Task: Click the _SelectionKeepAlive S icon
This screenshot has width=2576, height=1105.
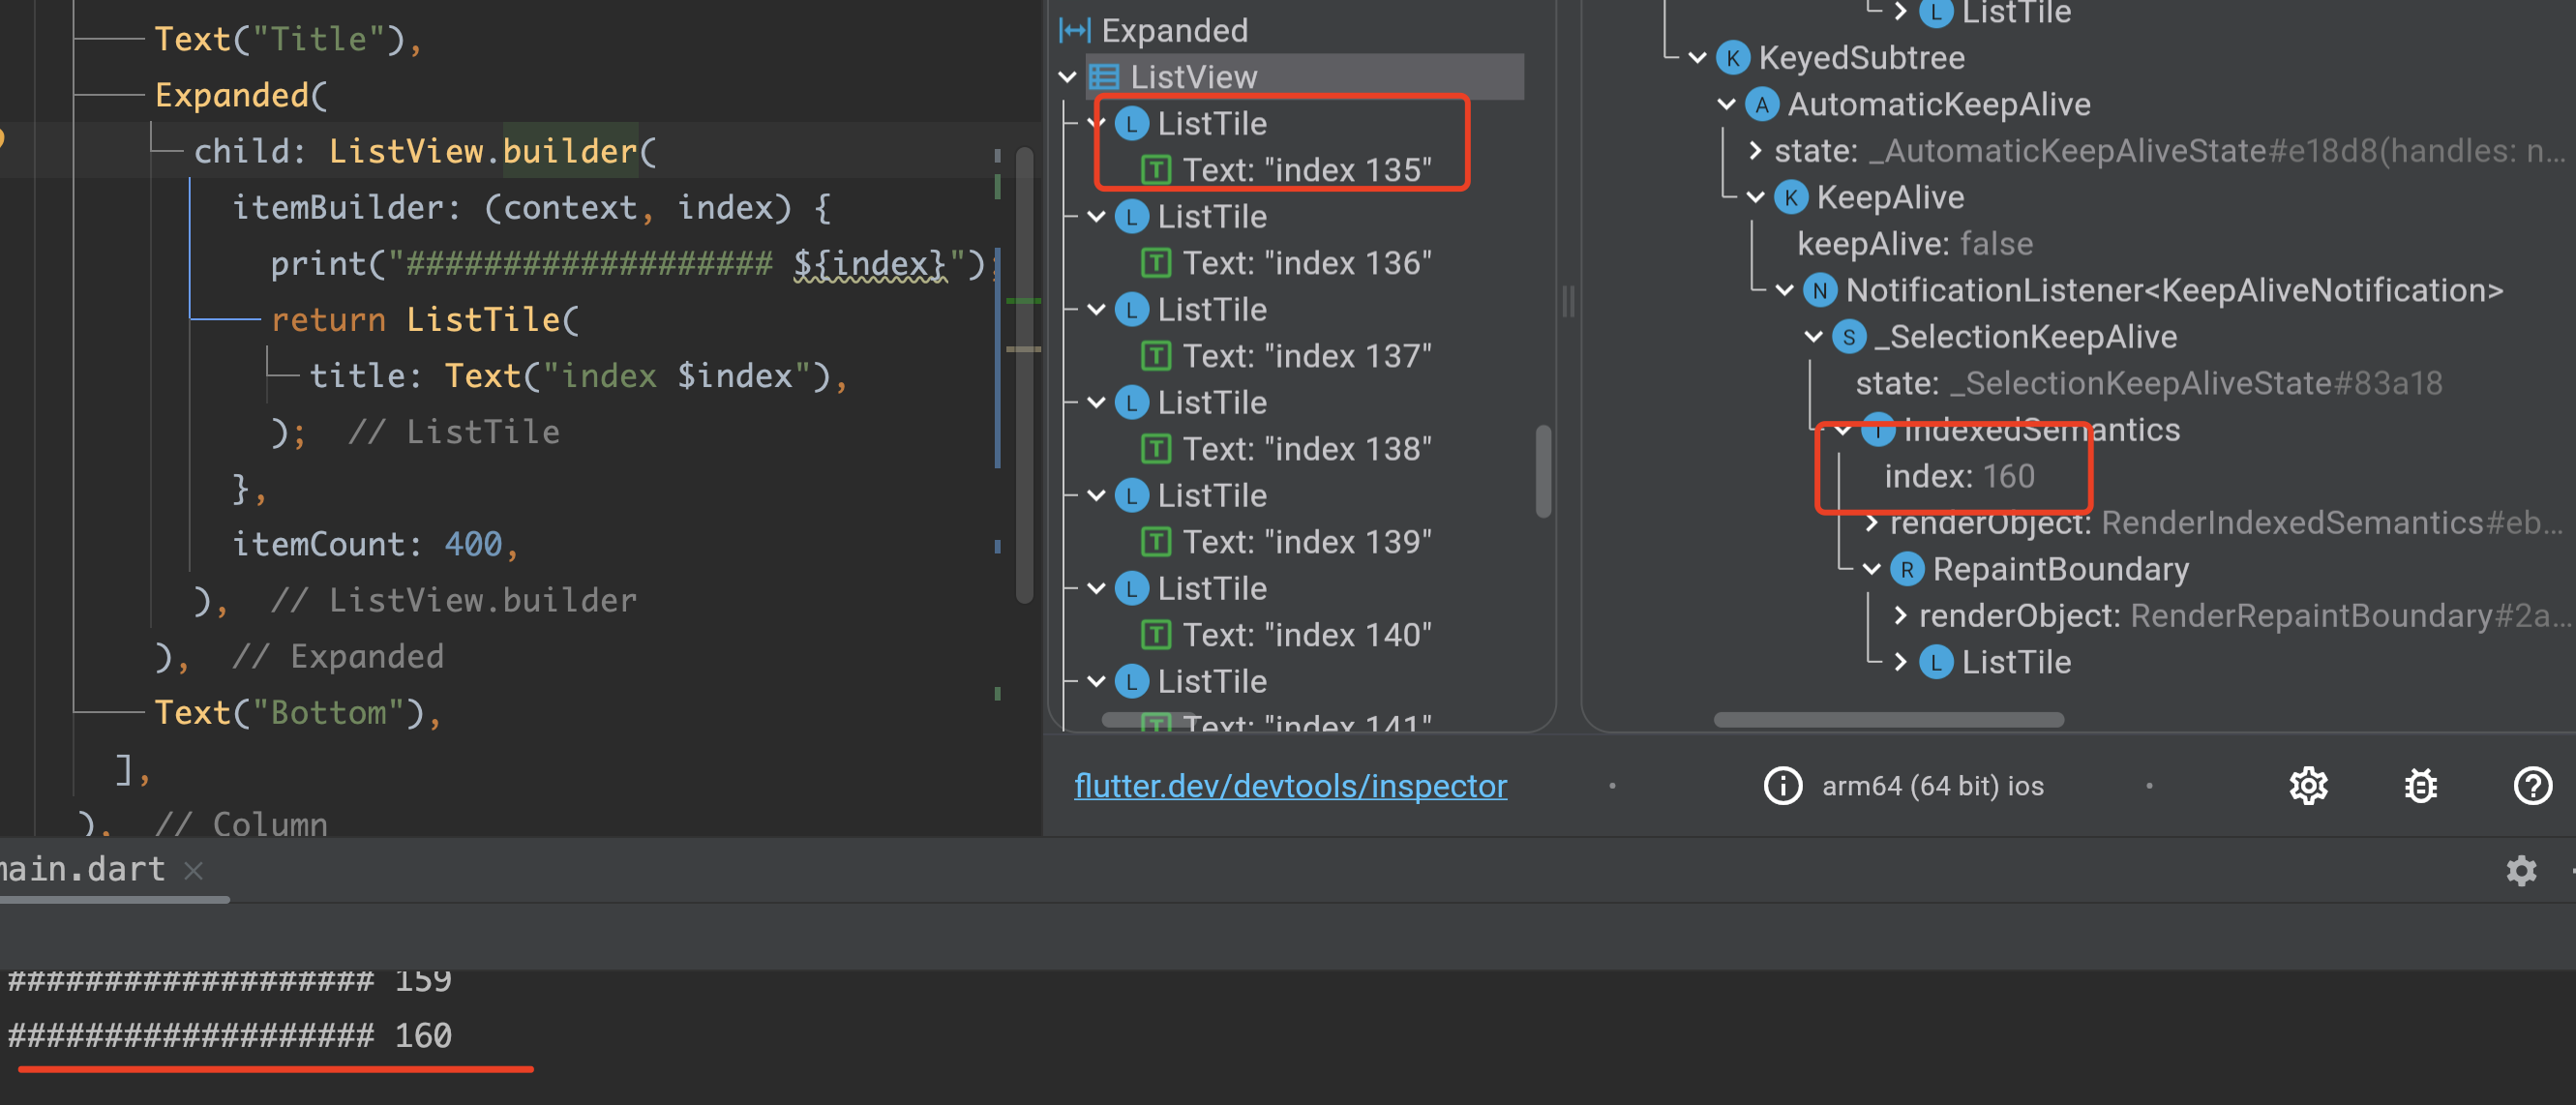Action: point(1848,337)
